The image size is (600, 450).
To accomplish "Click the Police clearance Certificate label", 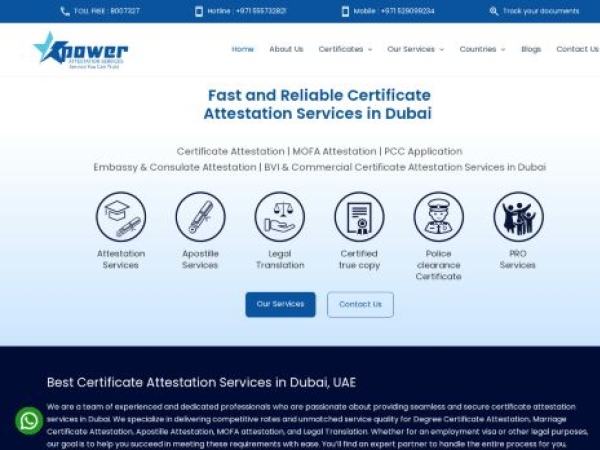I will 439,265.
